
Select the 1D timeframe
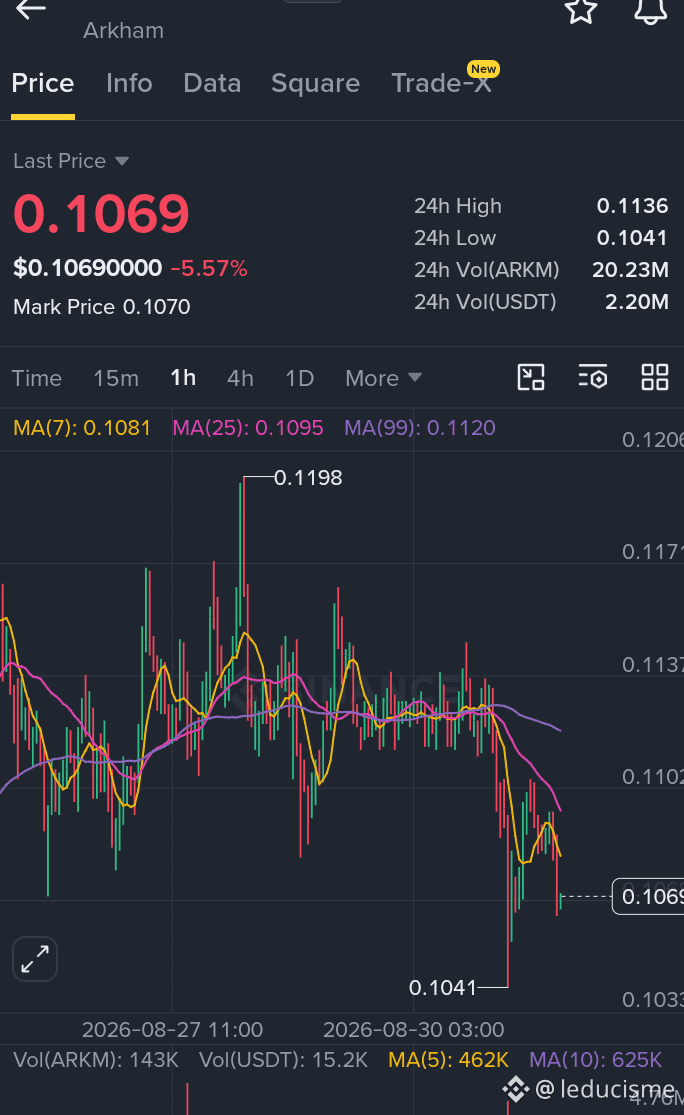[x=299, y=378]
